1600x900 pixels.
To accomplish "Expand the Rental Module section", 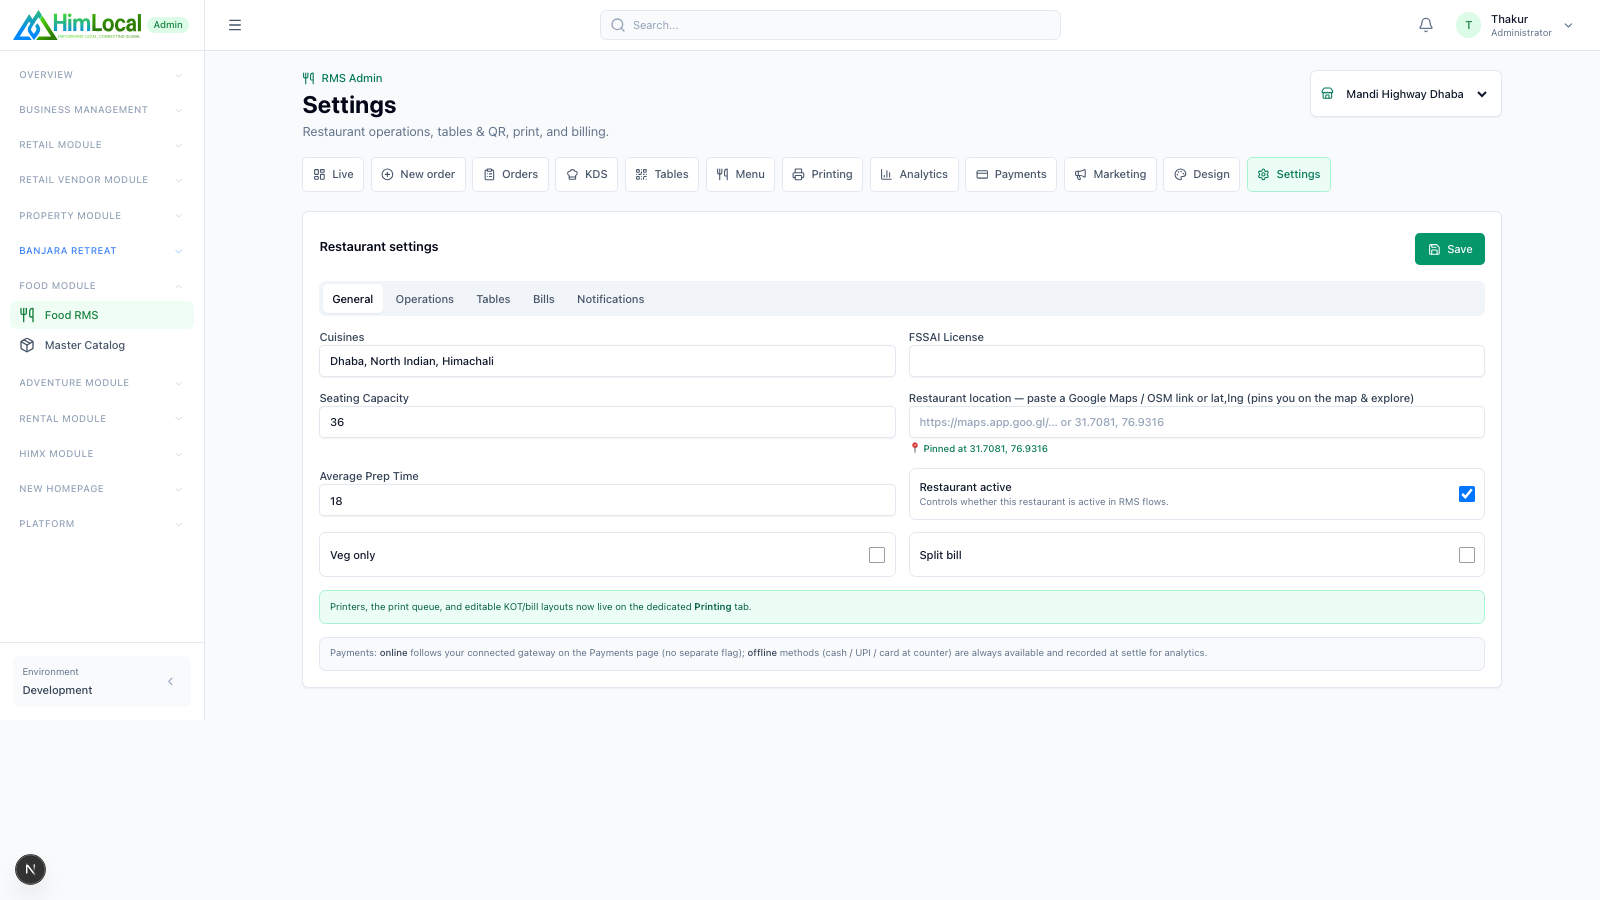I will [x=101, y=419].
